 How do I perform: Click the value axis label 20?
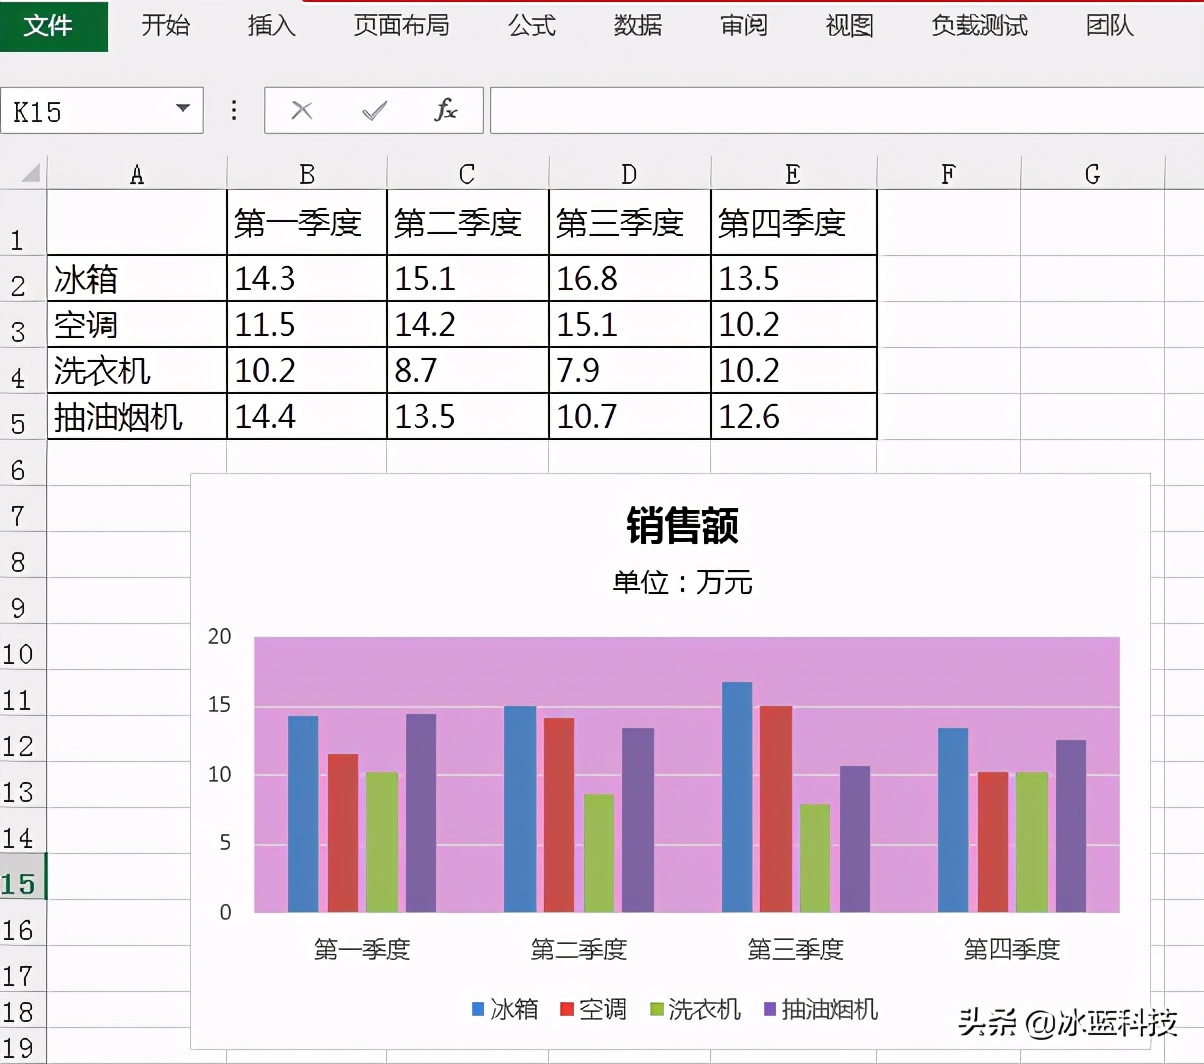pyautogui.click(x=219, y=636)
